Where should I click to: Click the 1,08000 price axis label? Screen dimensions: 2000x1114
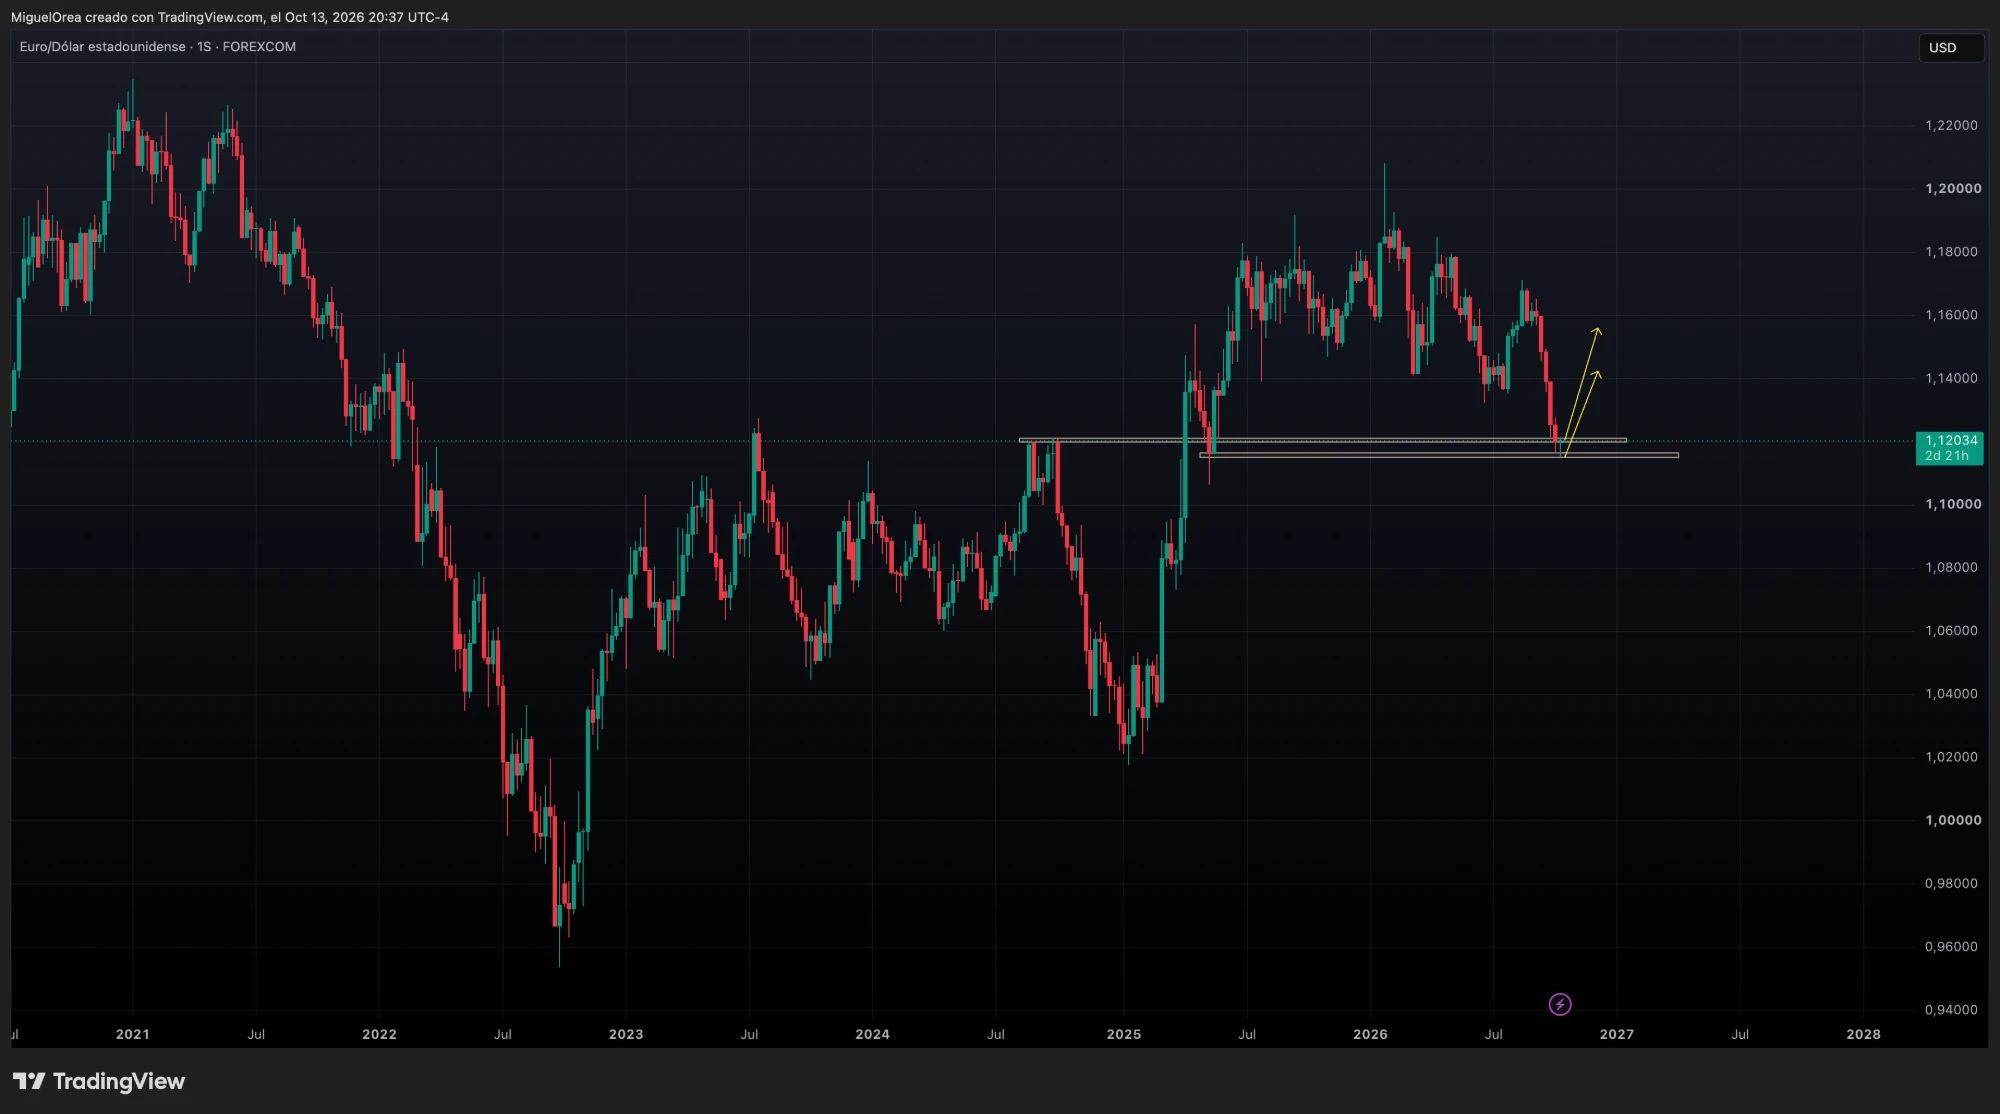click(x=1951, y=567)
